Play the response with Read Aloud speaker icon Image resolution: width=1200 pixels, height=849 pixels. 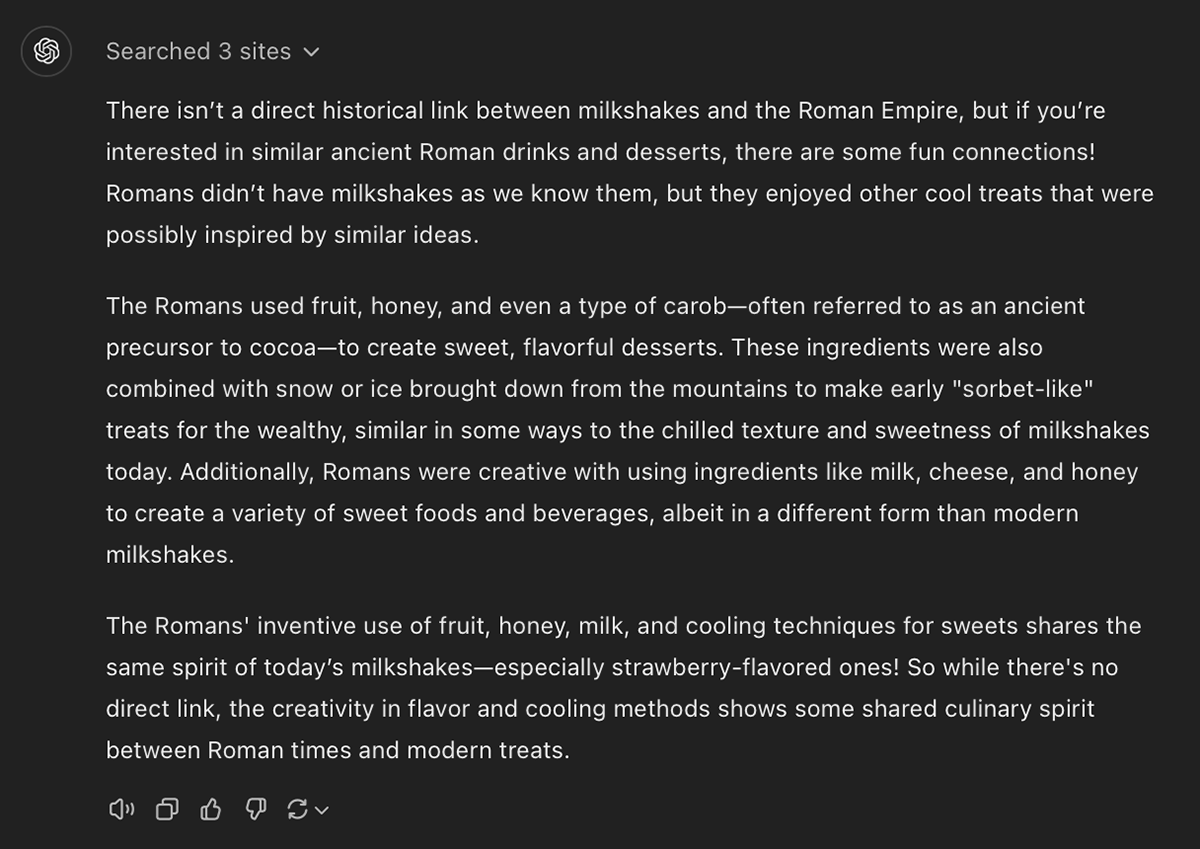(121, 809)
